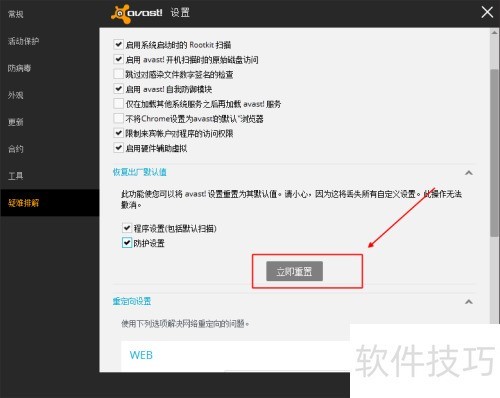Collapse the 恢复出厂默认值 section chevron
Viewport: 500px width, 398px height.
469,173
